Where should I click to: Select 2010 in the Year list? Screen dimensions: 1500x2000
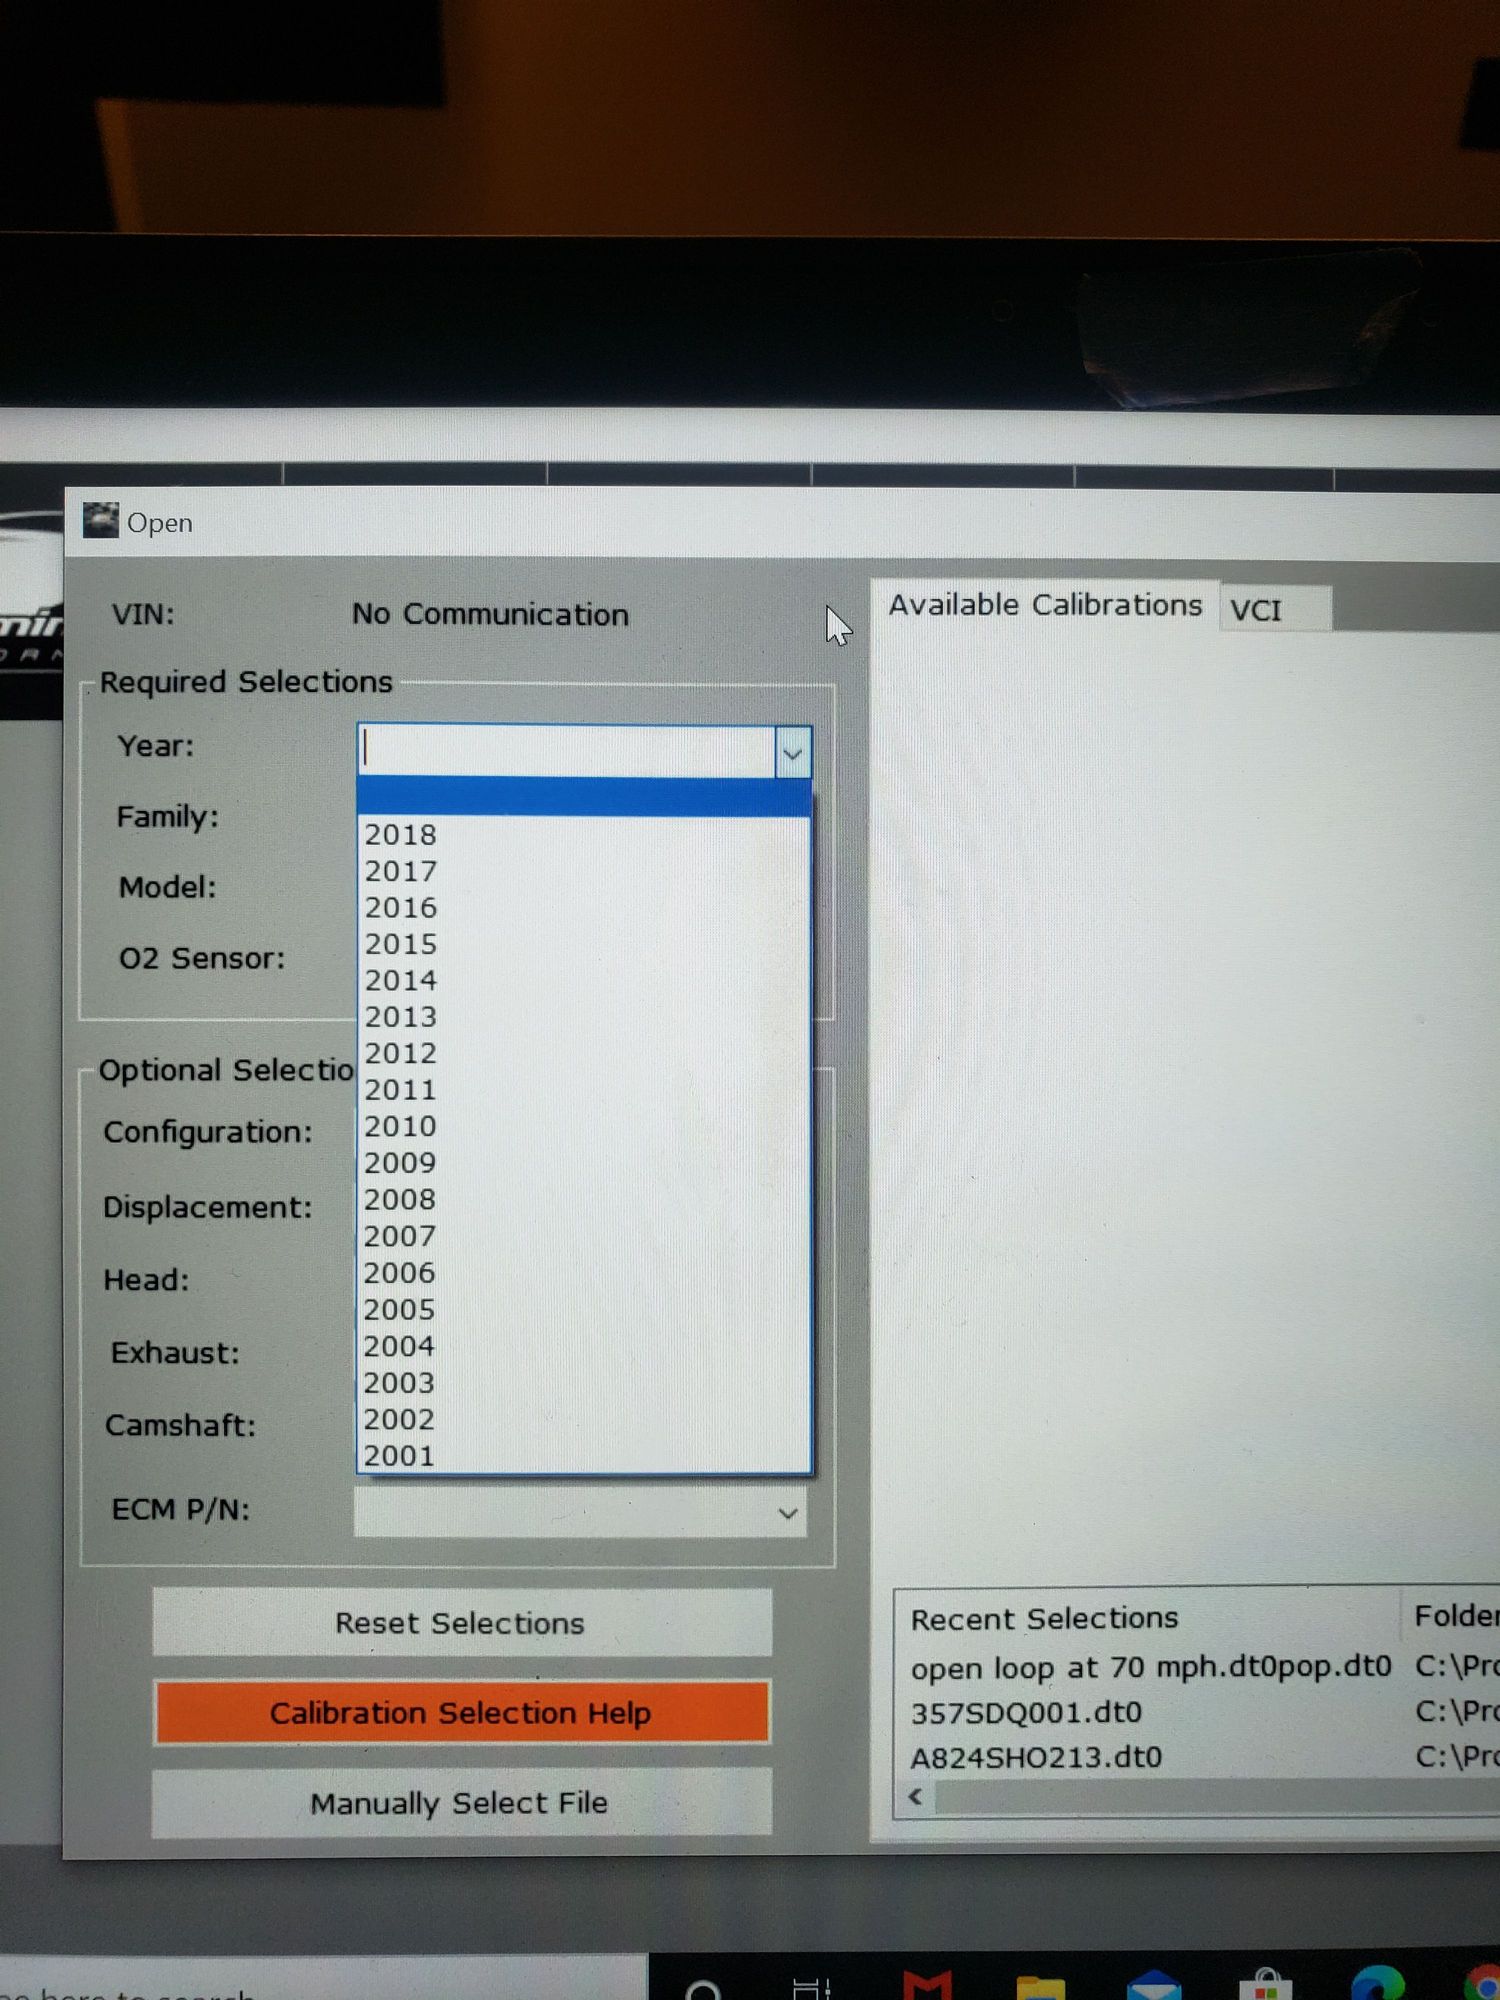(x=400, y=1126)
